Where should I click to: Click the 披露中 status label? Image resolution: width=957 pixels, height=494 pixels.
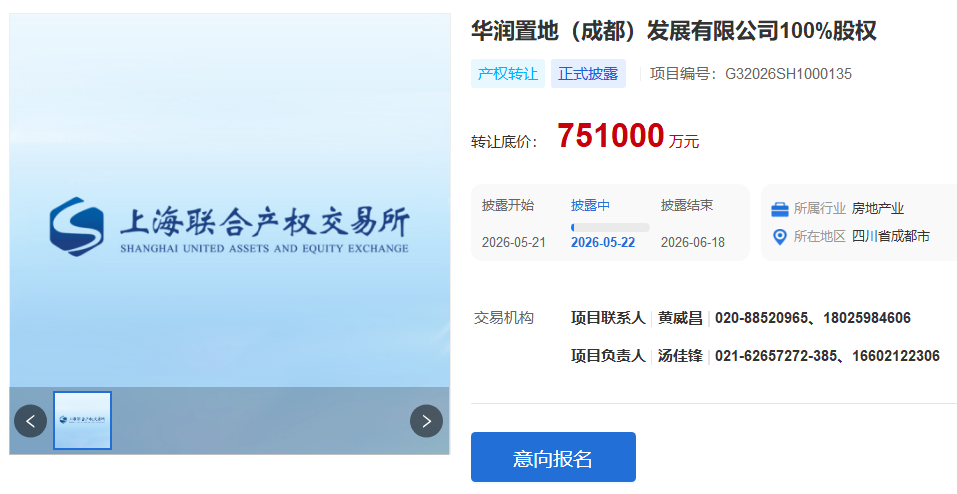pos(590,205)
